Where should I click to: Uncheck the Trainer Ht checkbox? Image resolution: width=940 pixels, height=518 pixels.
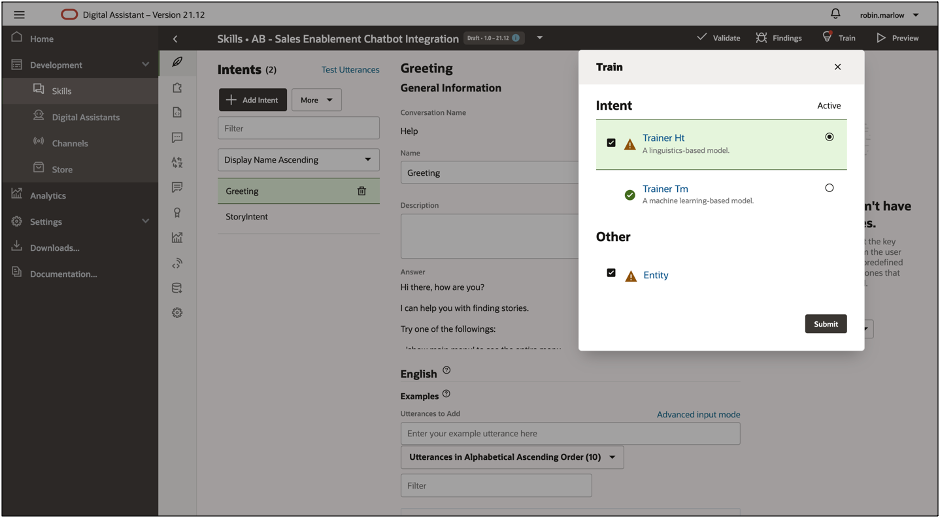pyautogui.click(x=611, y=142)
